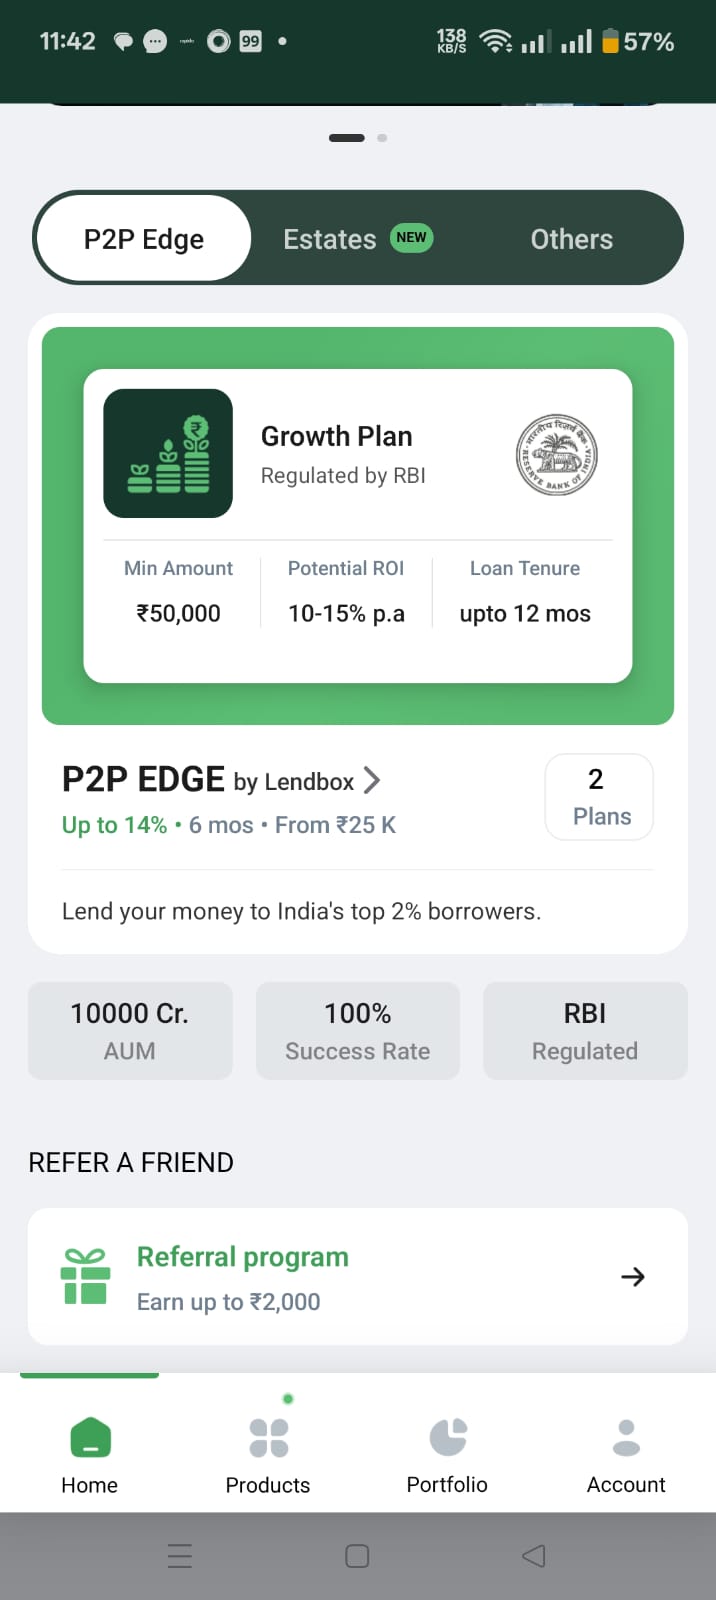Switch to the Others tab
The image size is (716, 1600).
click(x=571, y=239)
